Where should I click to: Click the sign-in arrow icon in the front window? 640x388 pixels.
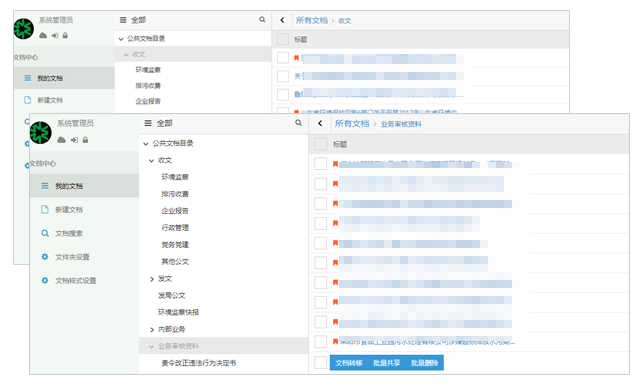coord(74,140)
